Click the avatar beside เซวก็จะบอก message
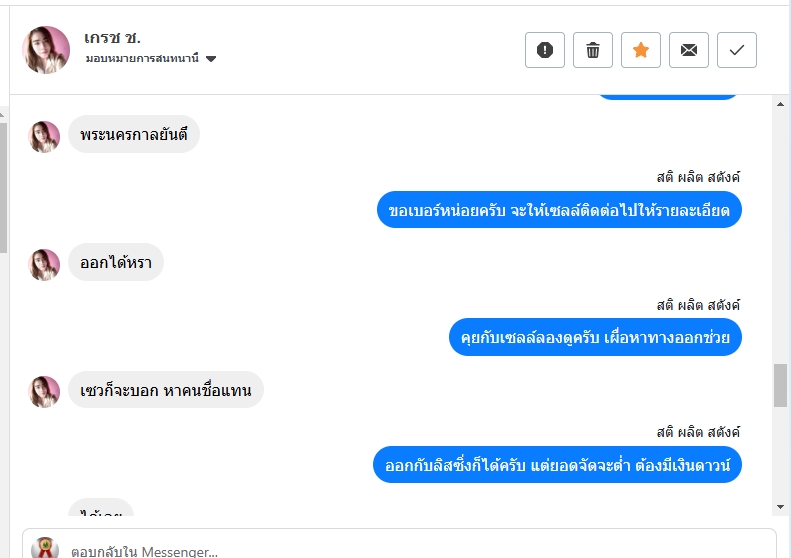The width and height of the screenshot is (791, 558). tap(45, 391)
